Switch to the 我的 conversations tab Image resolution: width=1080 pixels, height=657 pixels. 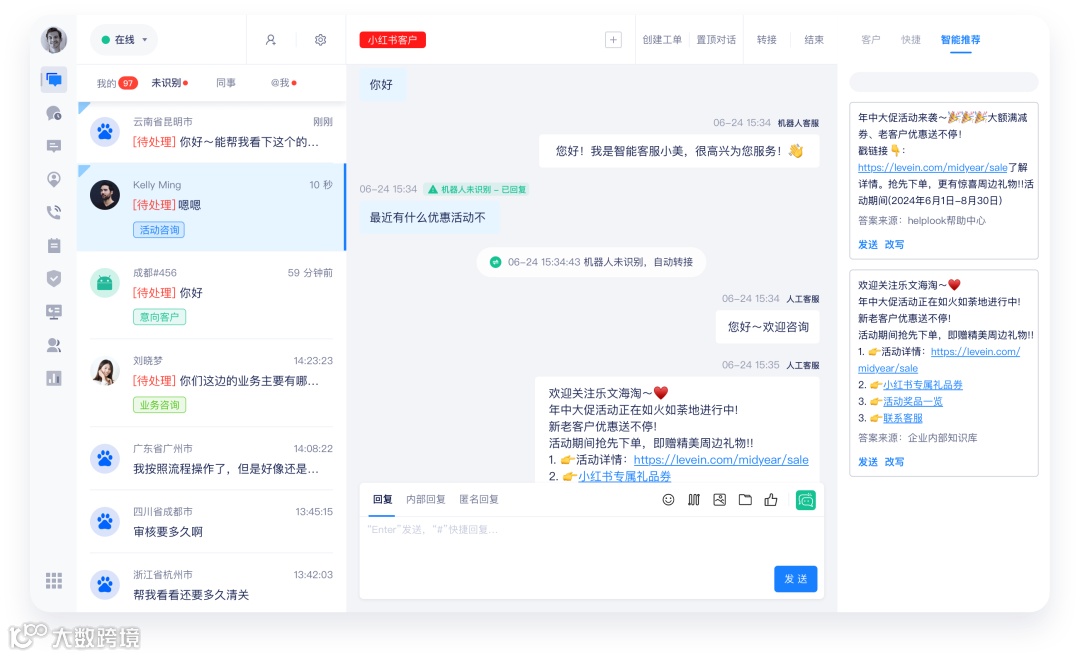(x=116, y=83)
